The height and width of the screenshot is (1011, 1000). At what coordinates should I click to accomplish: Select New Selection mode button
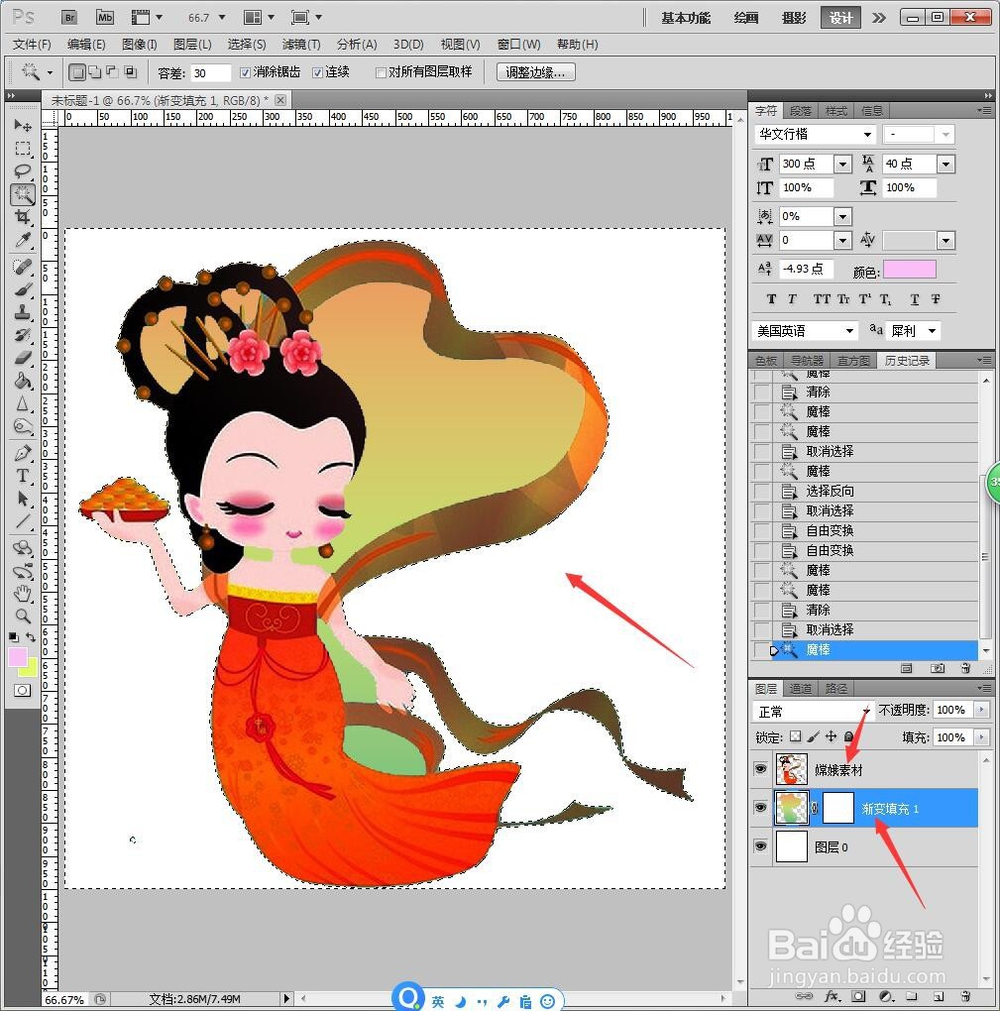coord(77,72)
